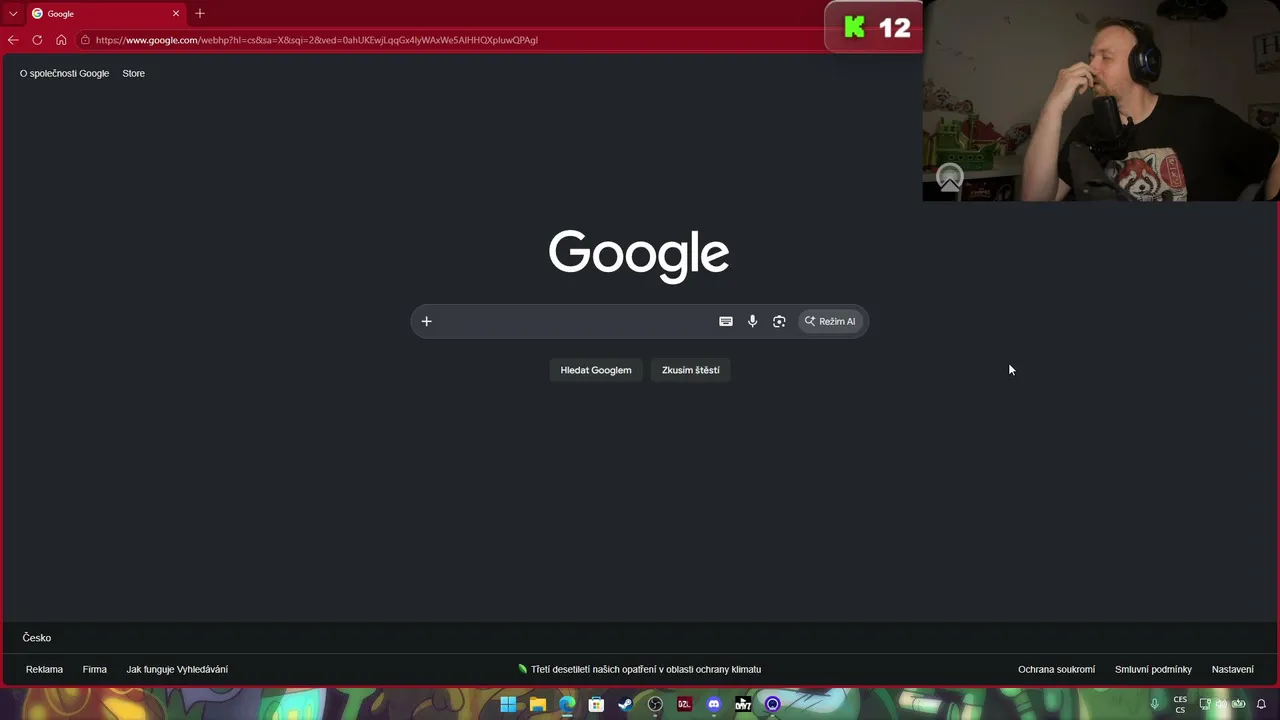Open the Reklama footer link
Screen dimensions: 1280x720
click(x=44, y=669)
